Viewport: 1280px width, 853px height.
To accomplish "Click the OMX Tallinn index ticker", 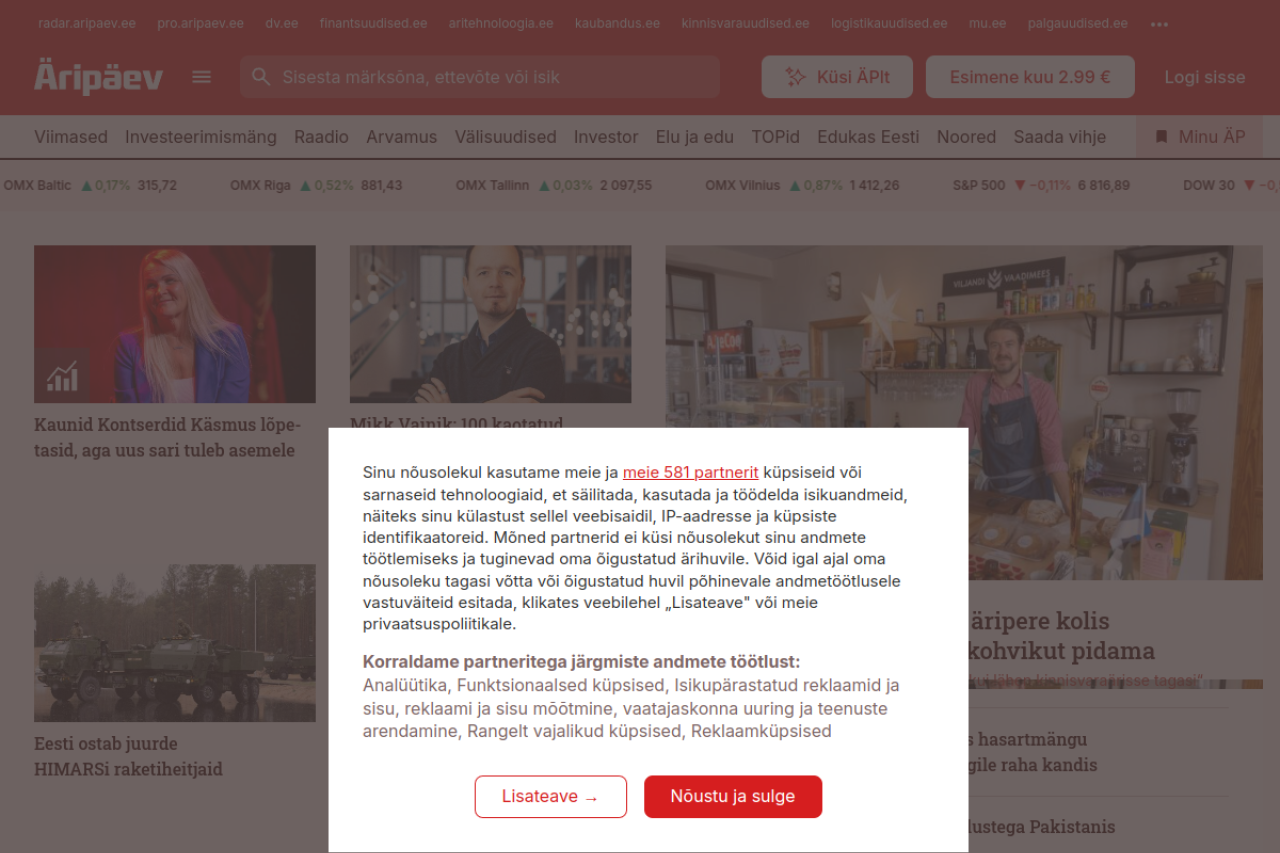I will [554, 185].
